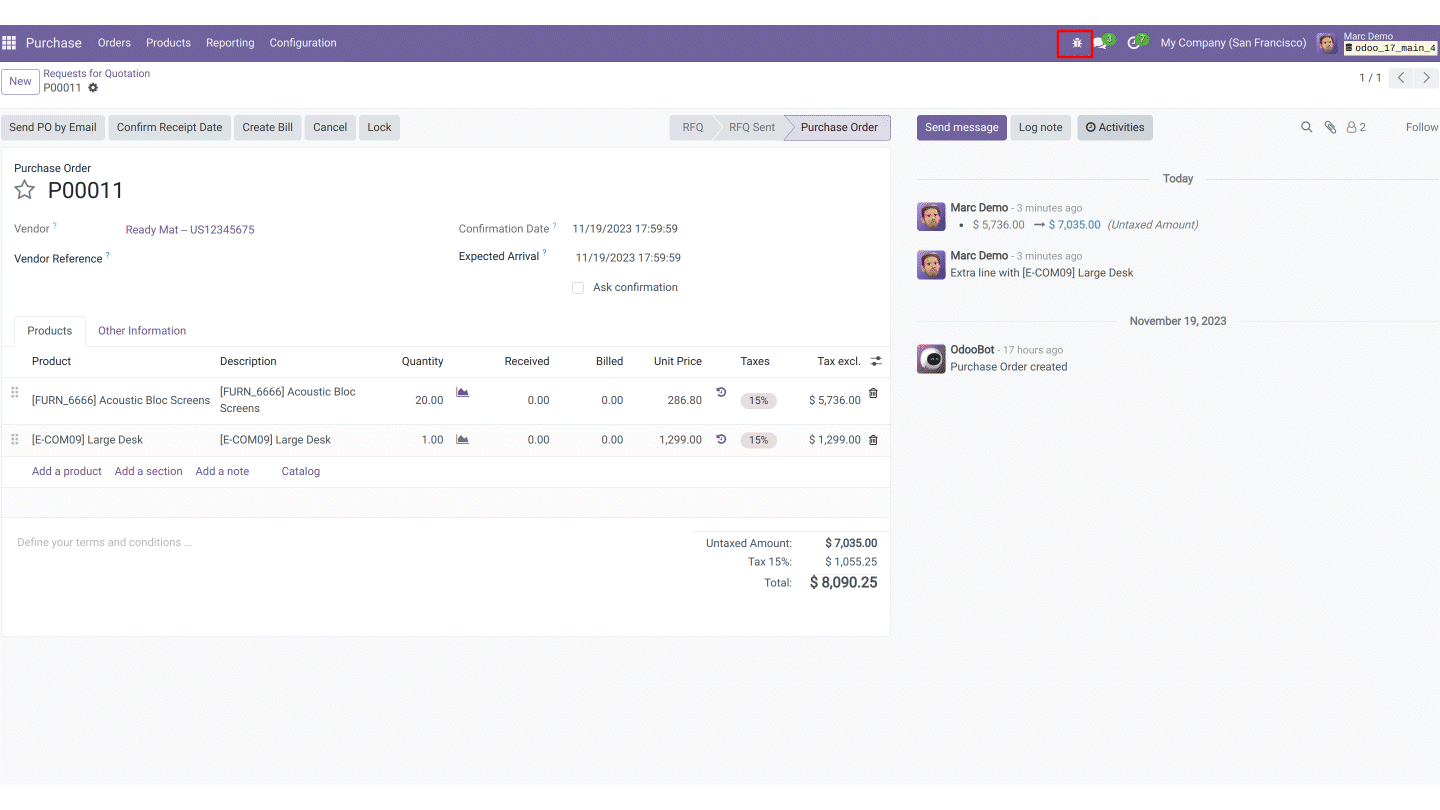Switch to the Other Information tab
The width and height of the screenshot is (1440, 810).
[142, 331]
